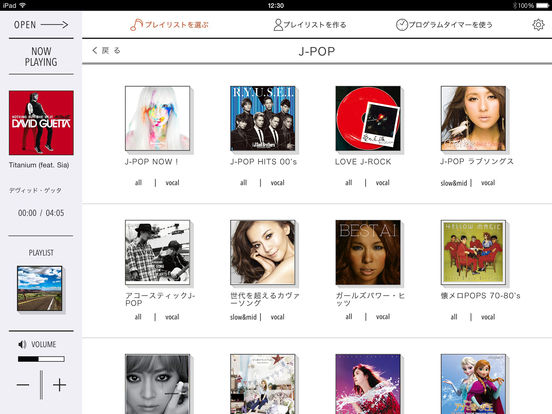Open the J-POP NOW! album cover
The width and height of the screenshot is (552, 414).
(157, 118)
